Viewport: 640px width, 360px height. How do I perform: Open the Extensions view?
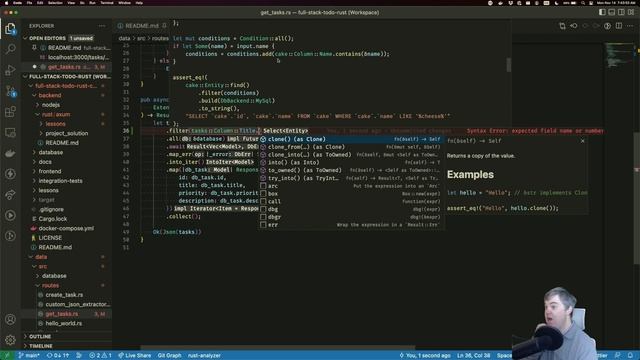pos(10,111)
